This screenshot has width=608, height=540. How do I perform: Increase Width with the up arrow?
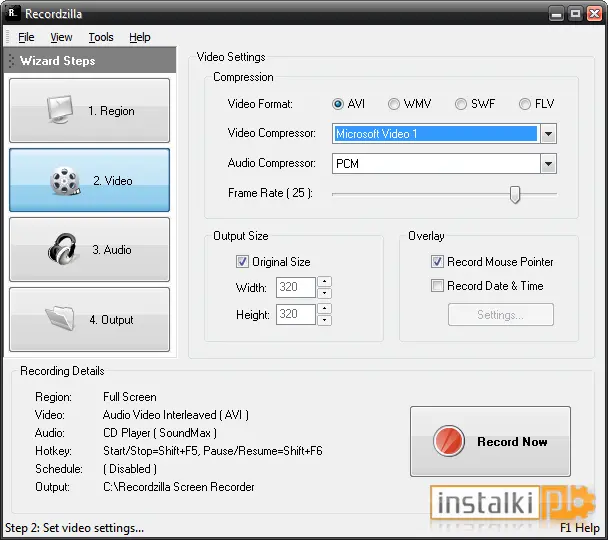coord(325,281)
